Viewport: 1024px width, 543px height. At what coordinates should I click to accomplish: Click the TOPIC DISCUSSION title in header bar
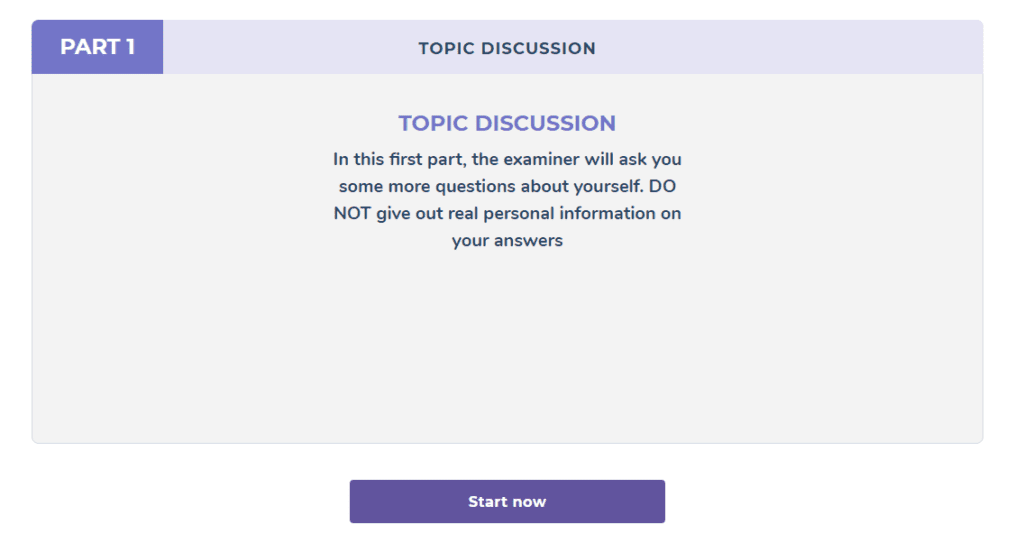tap(507, 48)
